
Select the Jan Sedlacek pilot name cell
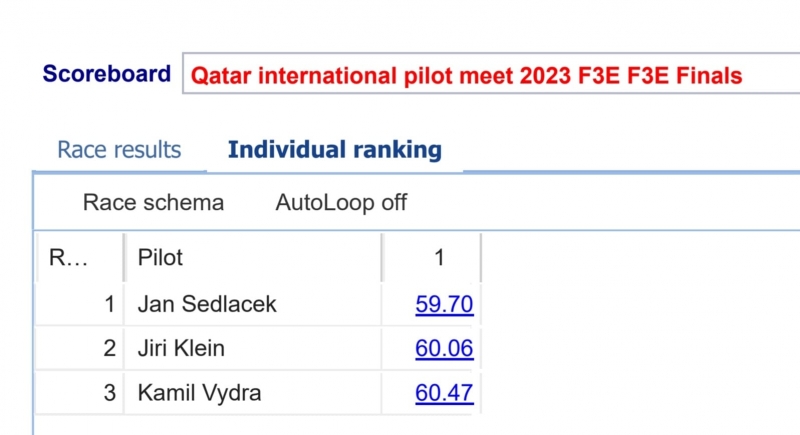[253, 304]
